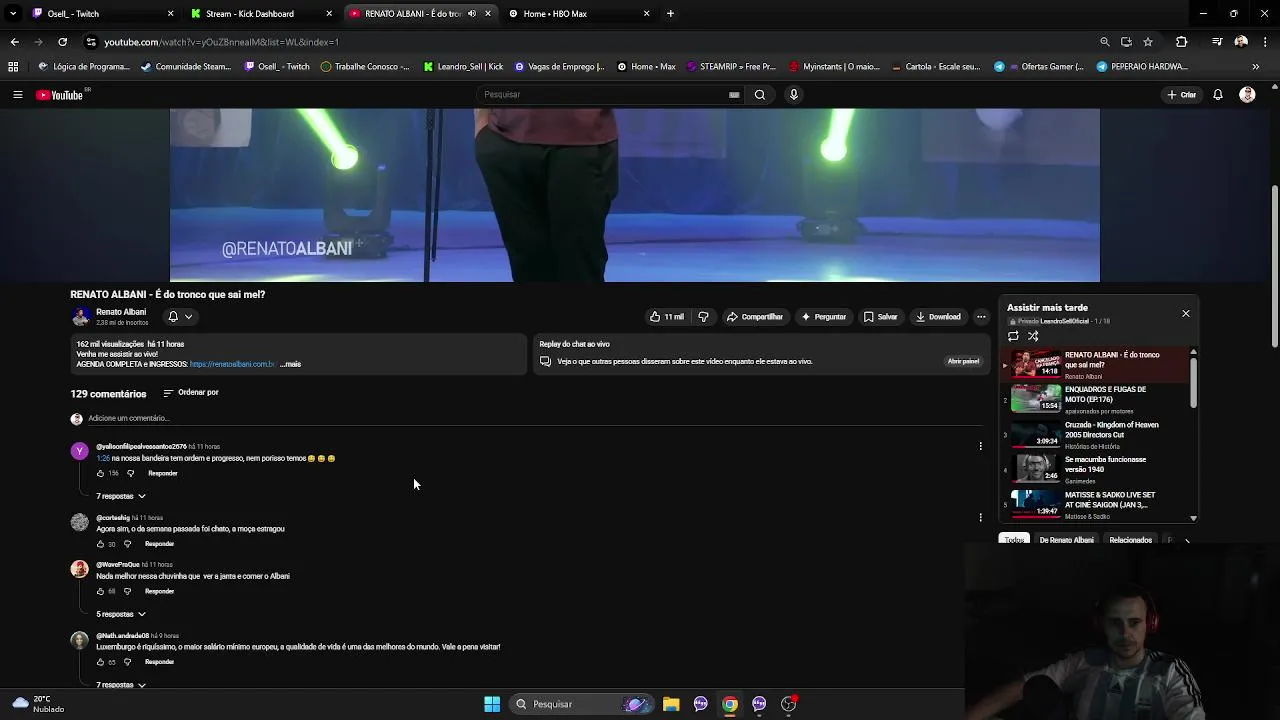
Task: Open Ordenar por comment sorting menu
Action: point(191,393)
